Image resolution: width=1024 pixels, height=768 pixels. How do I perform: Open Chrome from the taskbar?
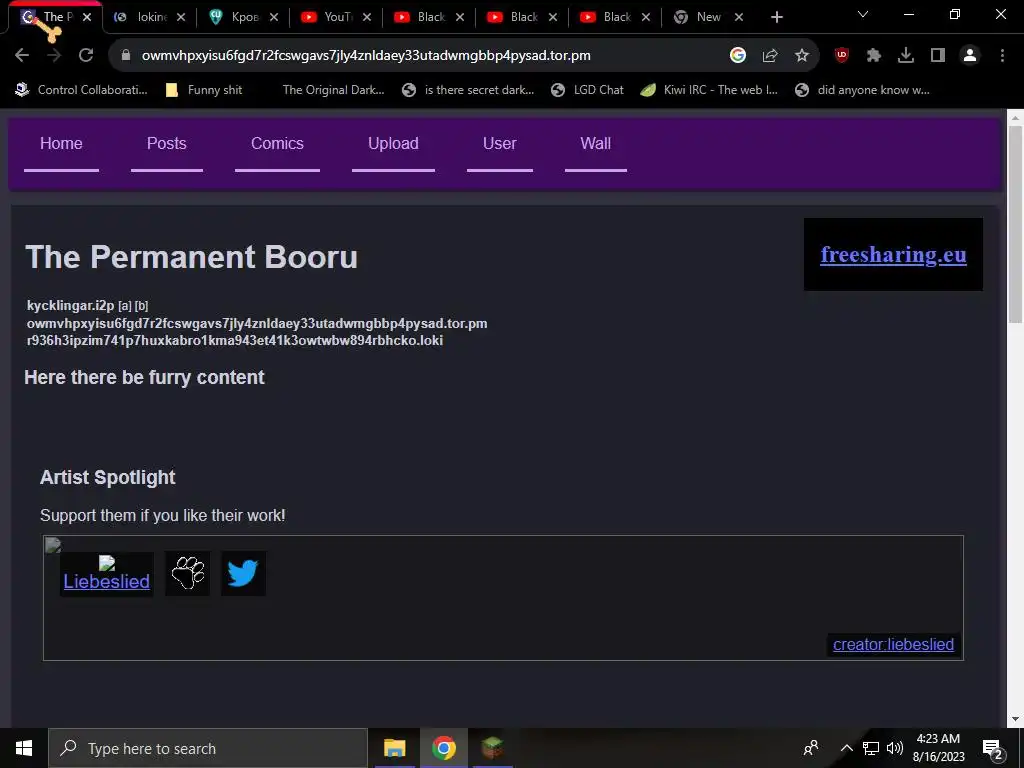tap(443, 748)
